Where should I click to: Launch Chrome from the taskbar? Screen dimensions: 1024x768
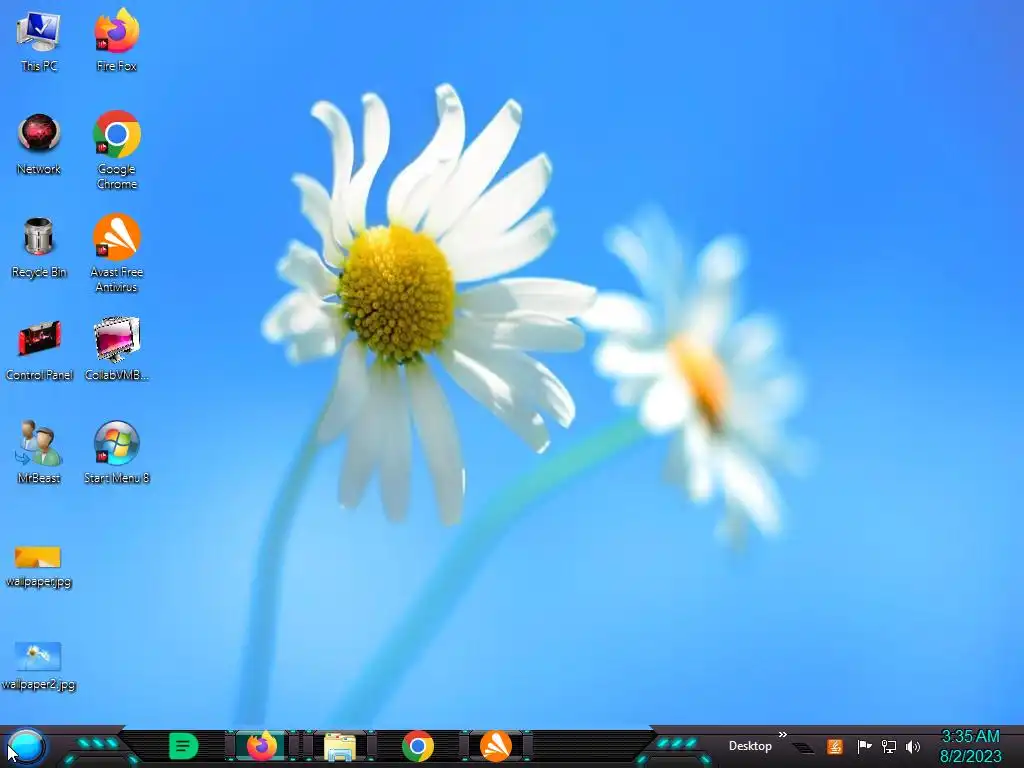(x=418, y=746)
